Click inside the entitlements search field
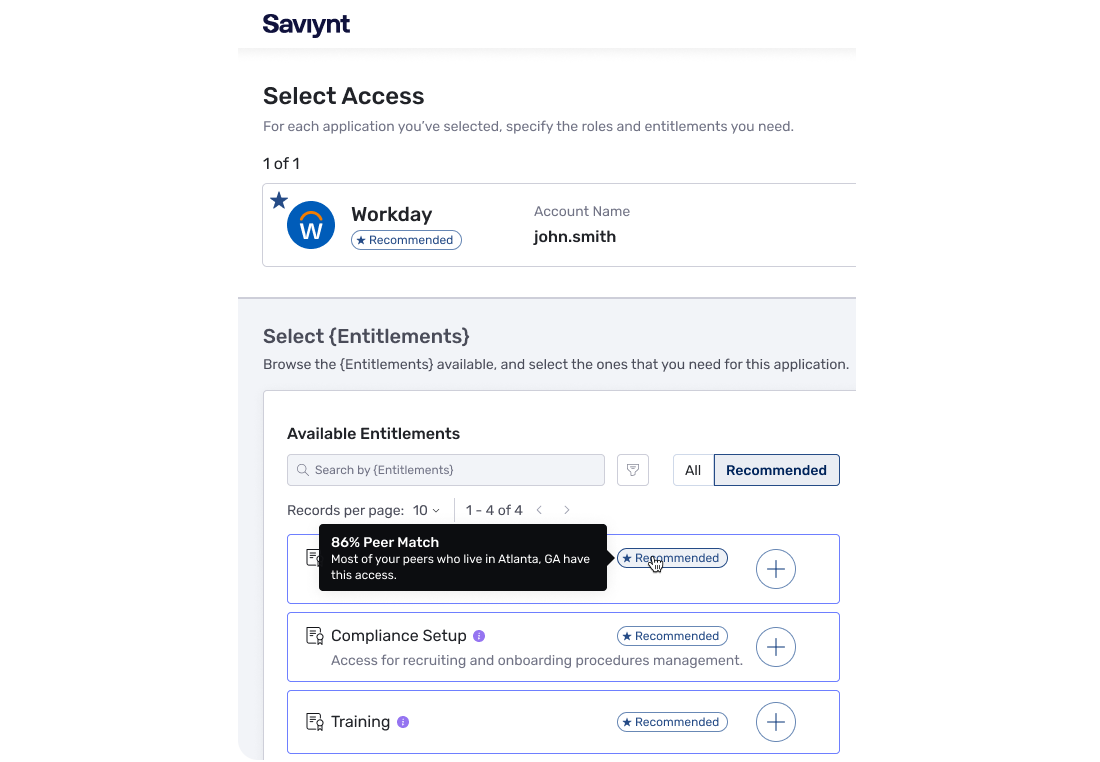 (x=445, y=470)
